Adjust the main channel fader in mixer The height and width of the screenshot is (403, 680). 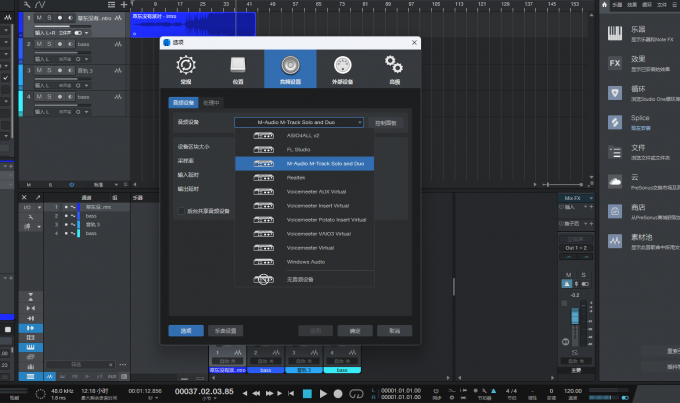pyautogui.click(x=575, y=316)
